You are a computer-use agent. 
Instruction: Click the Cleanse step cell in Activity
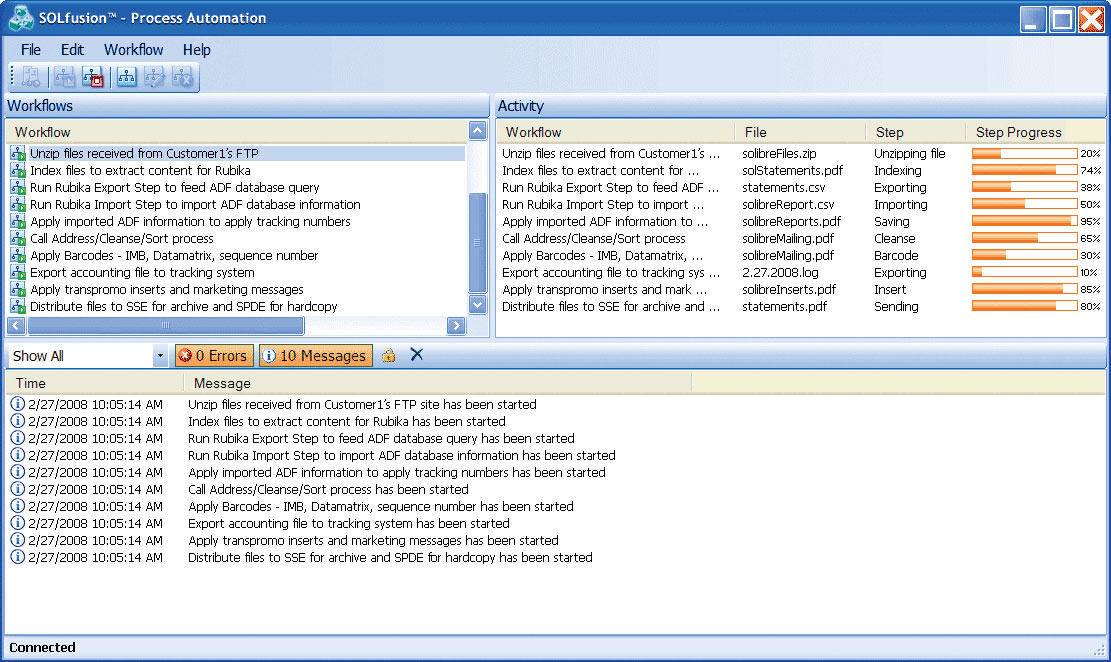(x=894, y=238)
